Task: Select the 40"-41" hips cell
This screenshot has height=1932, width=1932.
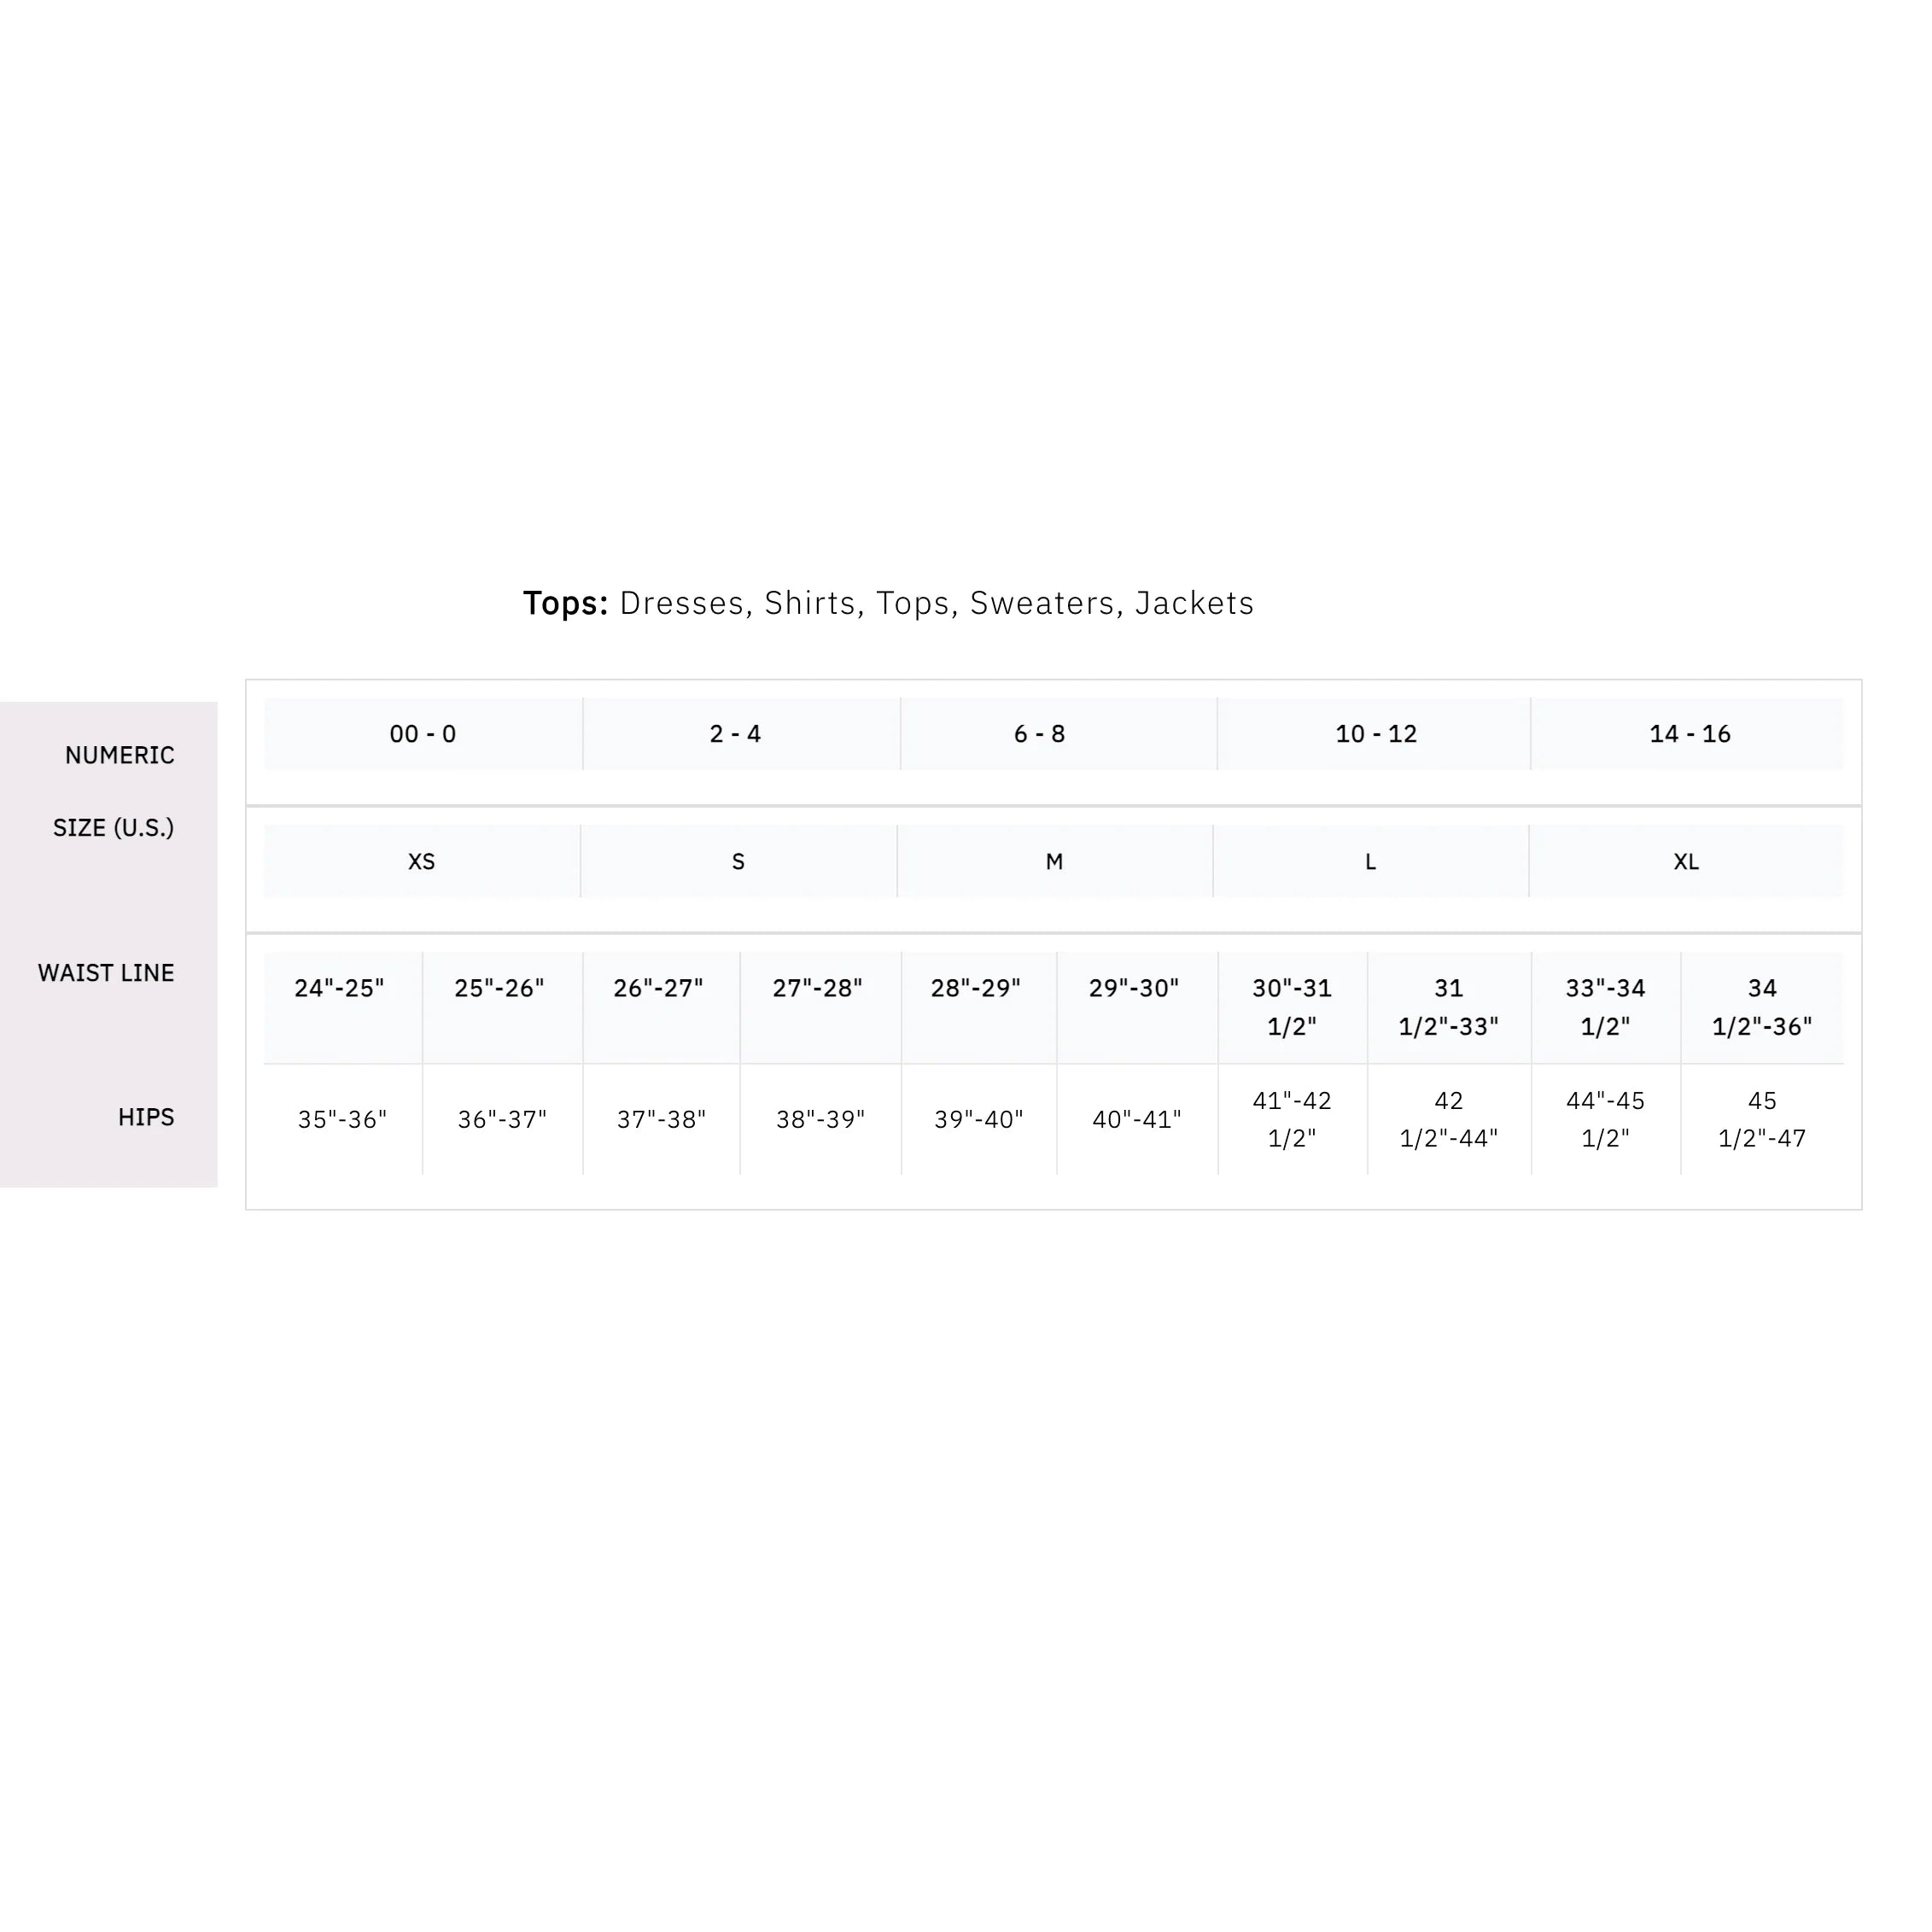Action: point(1136,1119)
